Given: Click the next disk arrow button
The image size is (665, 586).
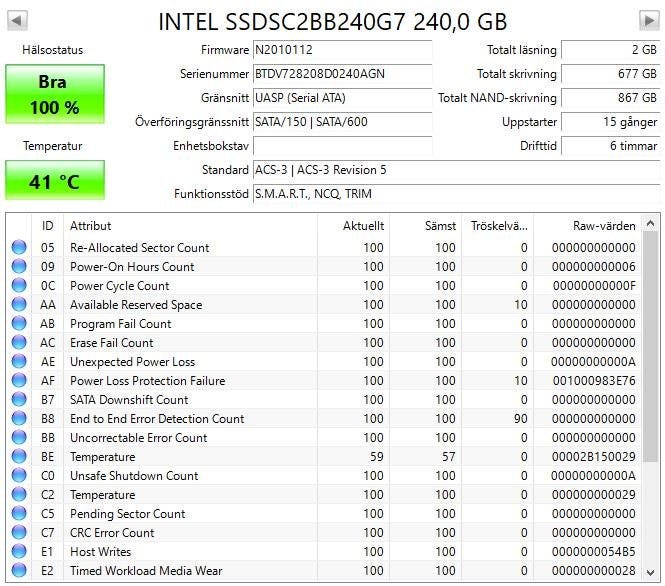Looking at the screenshot, I should pyautogui.click(x=648, y=21).
